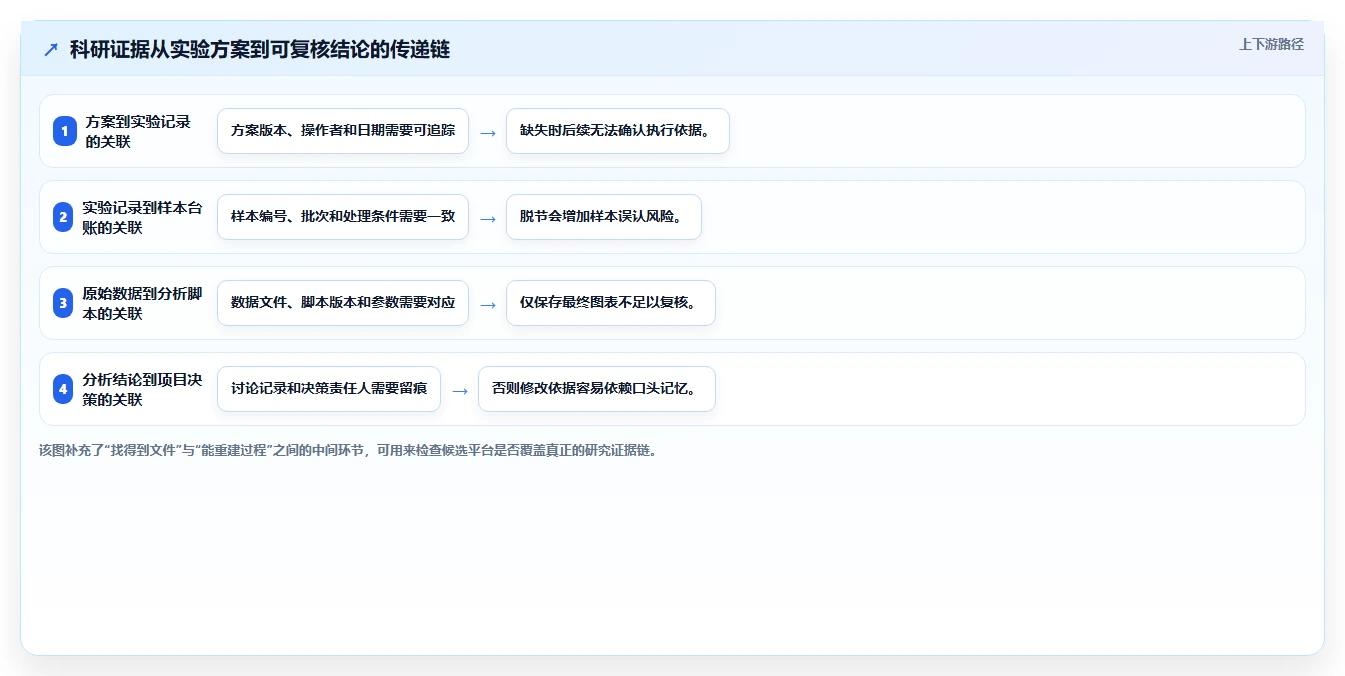Screen dimensions: 1345x676
Task: Click the 脱节会增加样本误认风险 box
Action: coord(604,217)
